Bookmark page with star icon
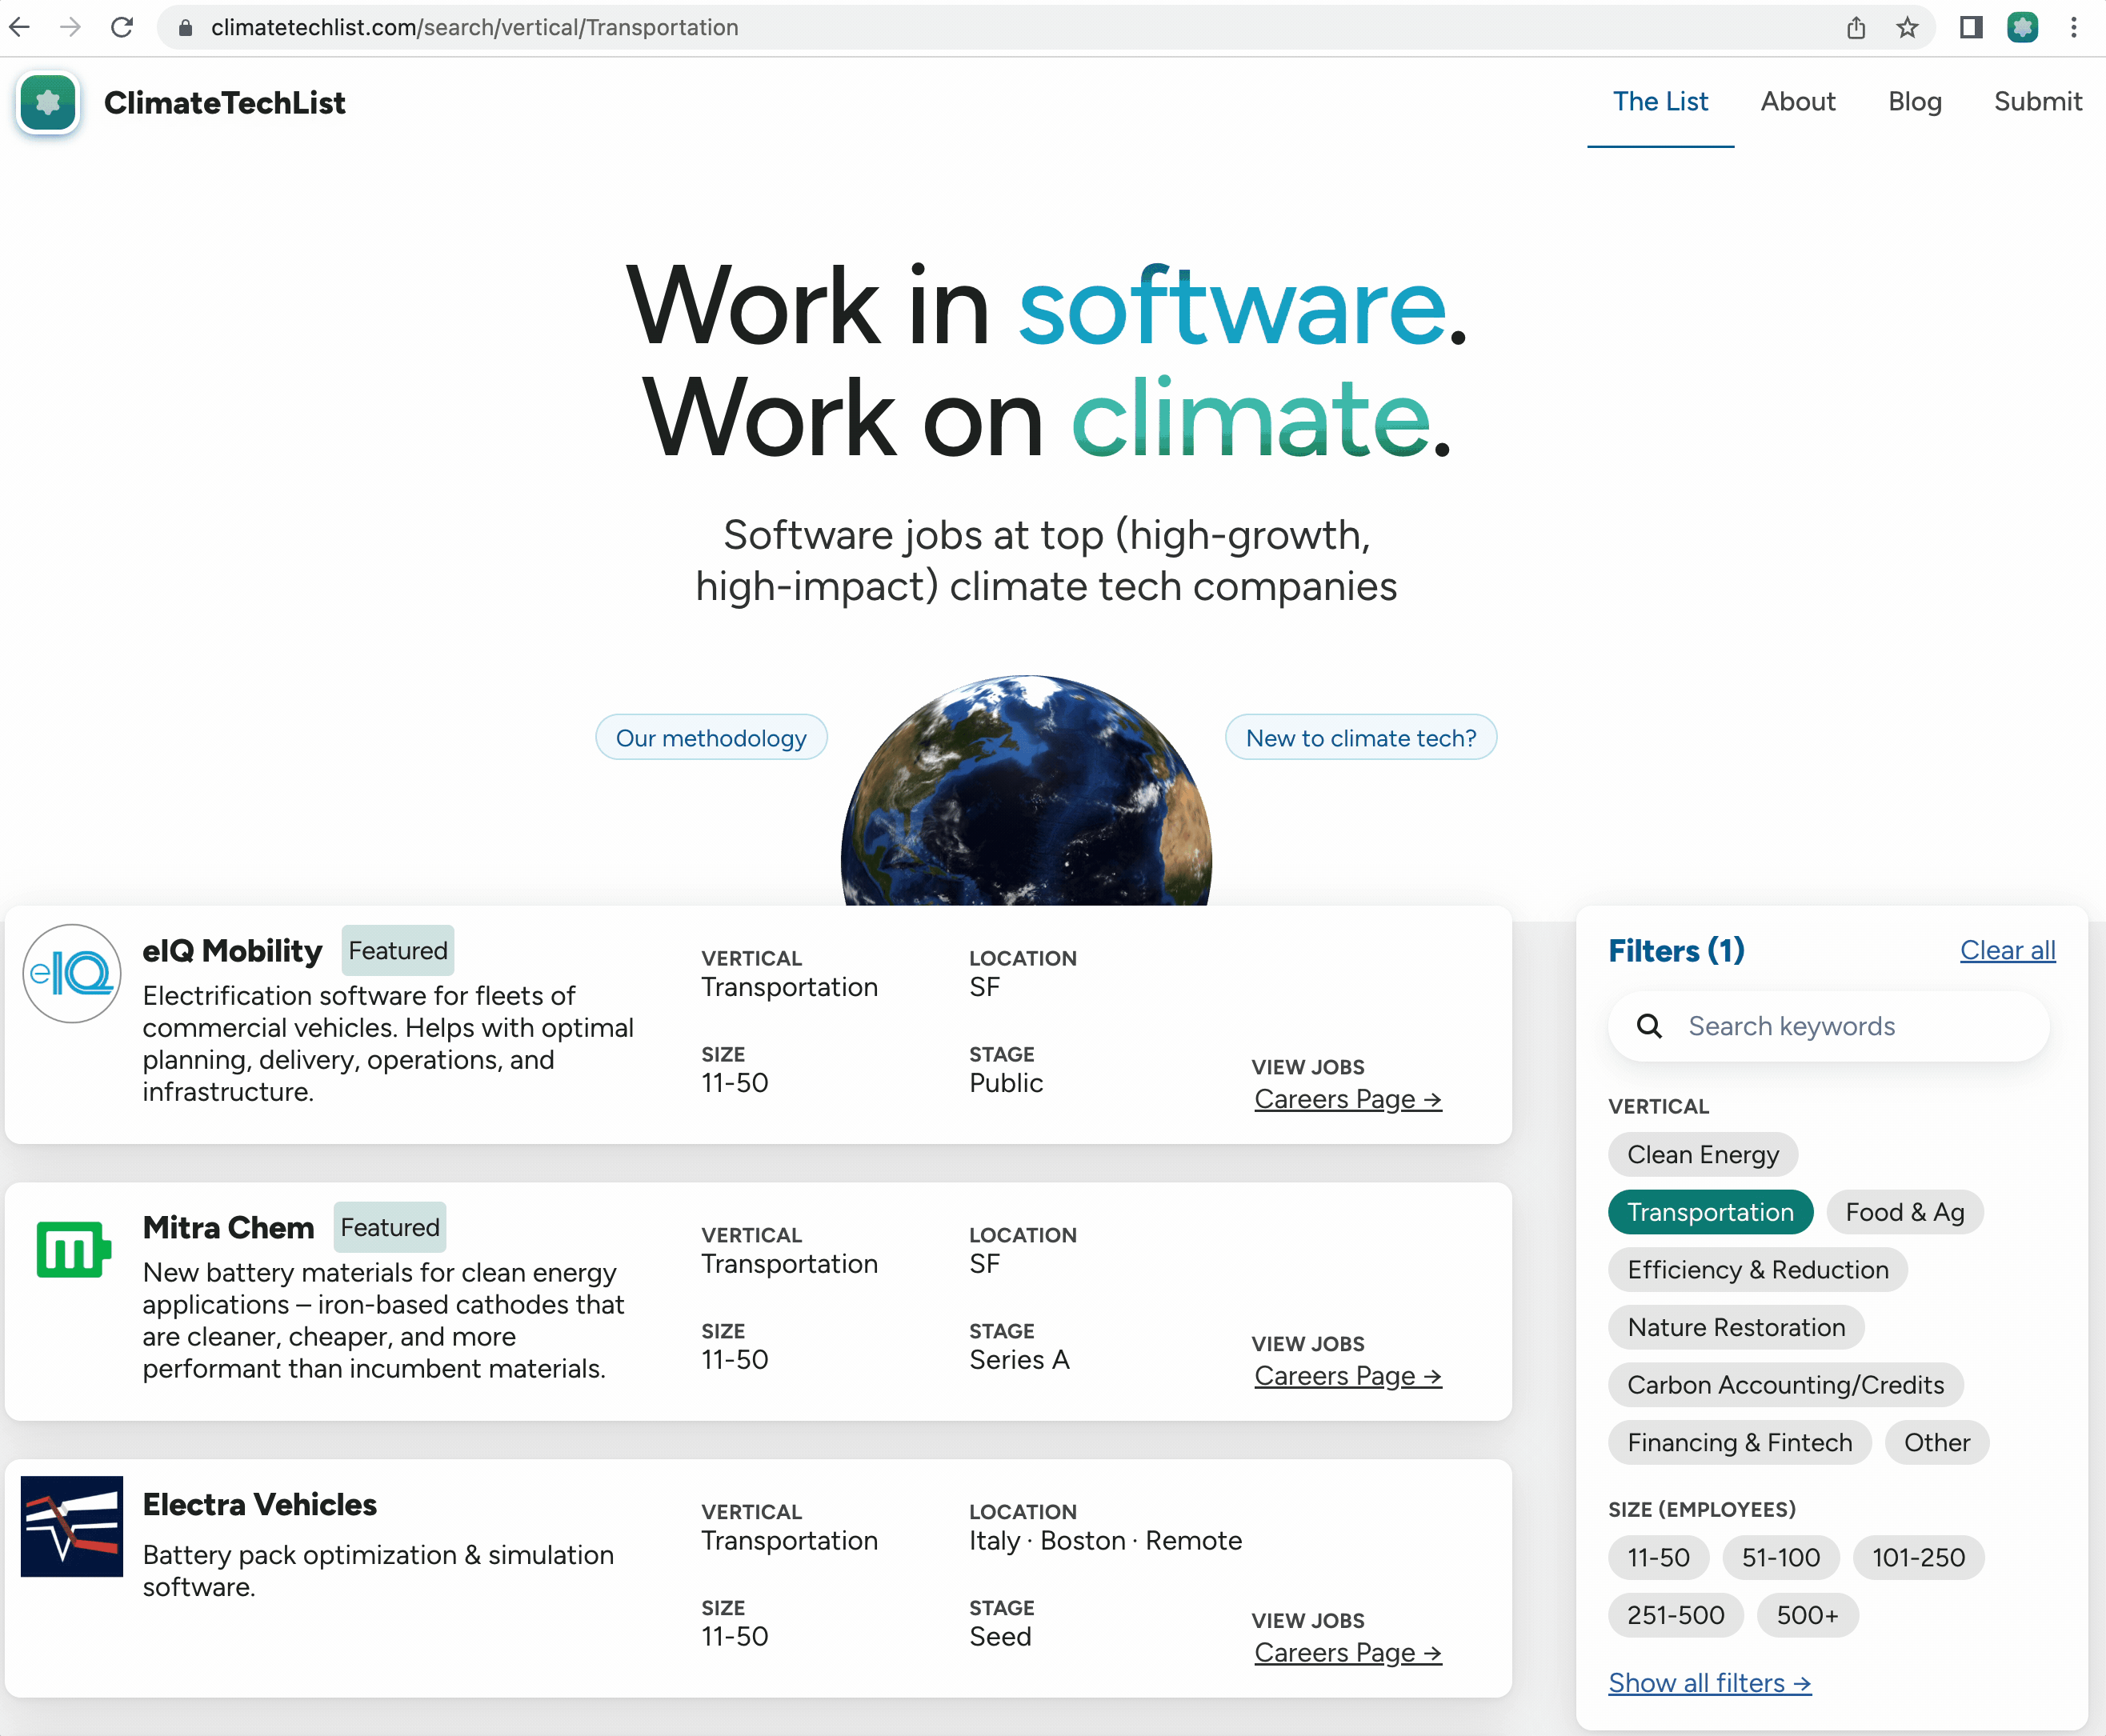Screen dimensions: 2106x1736 1907,27
